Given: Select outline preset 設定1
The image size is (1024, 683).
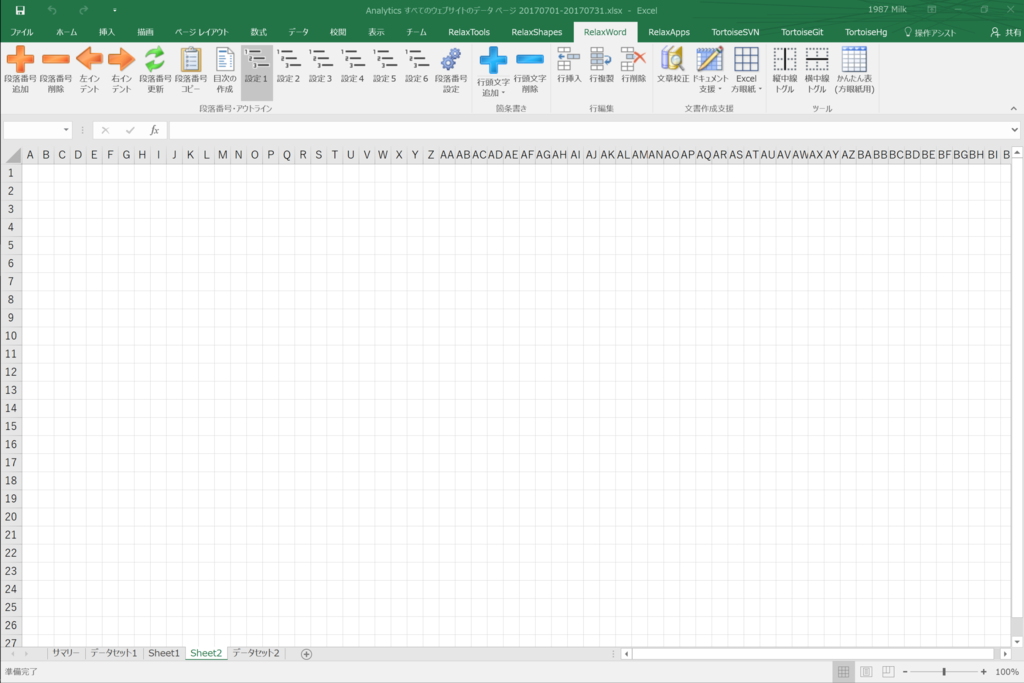Looking at the screenshot, I should coord(256,72).
